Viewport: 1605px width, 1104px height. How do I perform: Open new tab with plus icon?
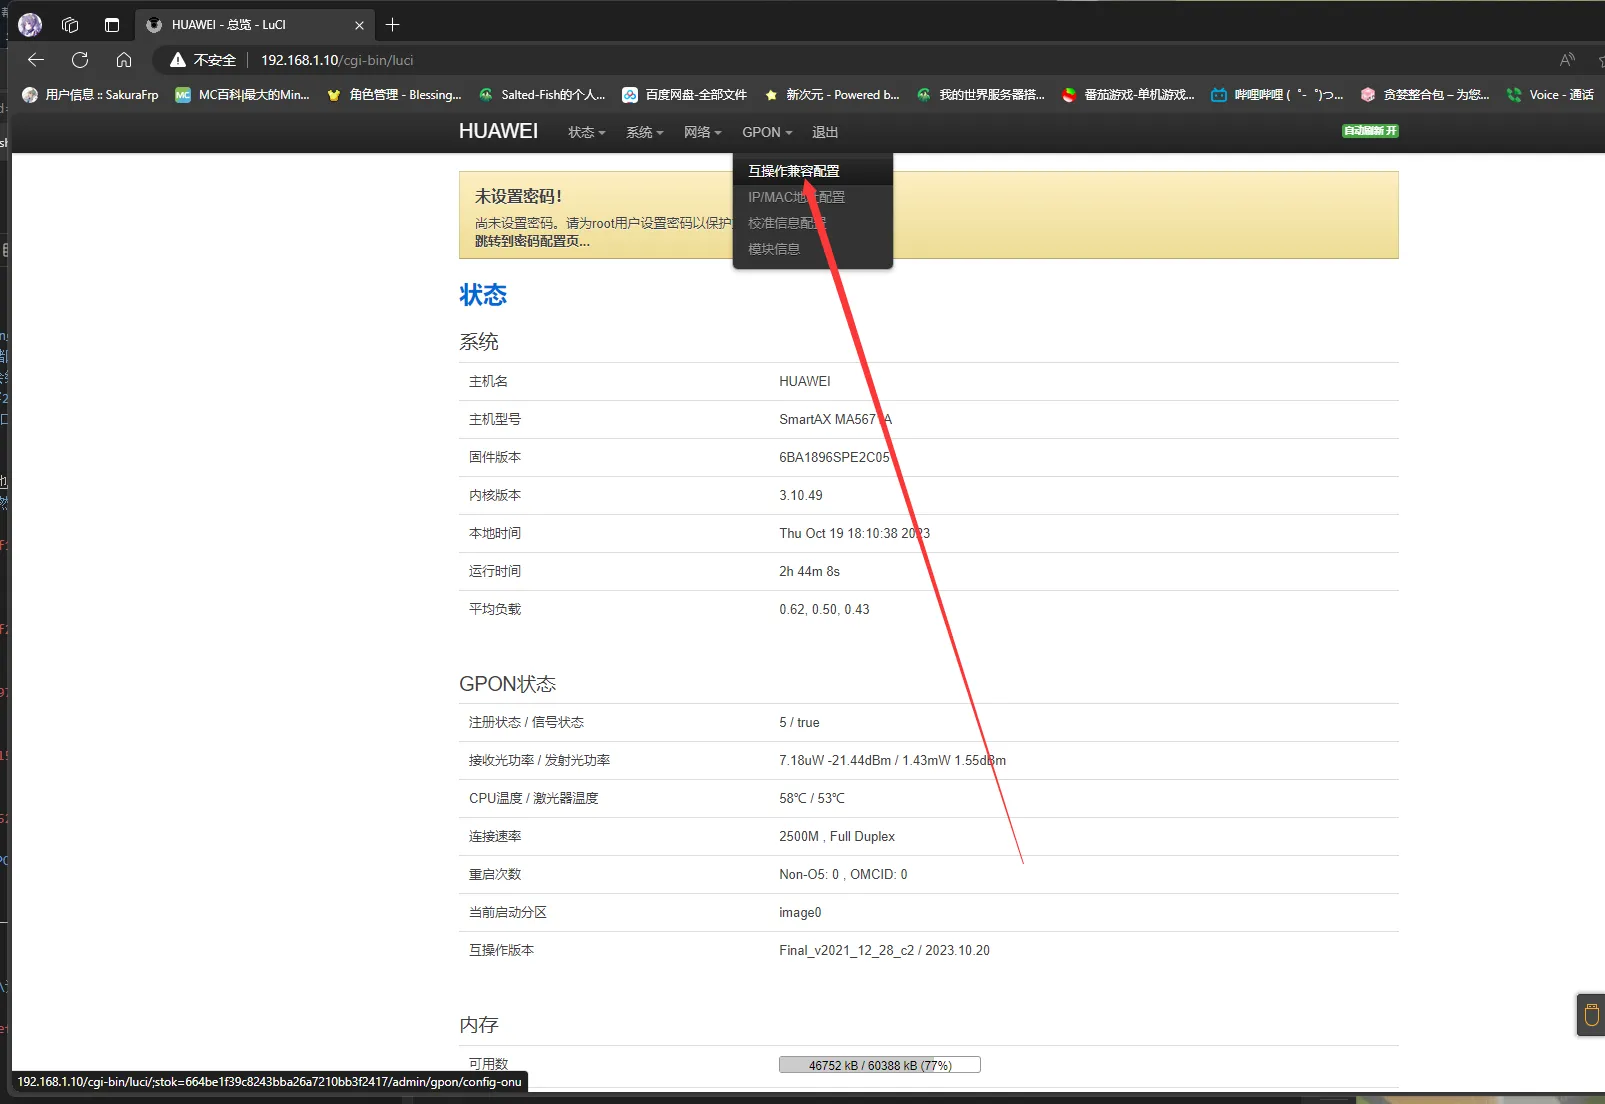tap(393, 25)
